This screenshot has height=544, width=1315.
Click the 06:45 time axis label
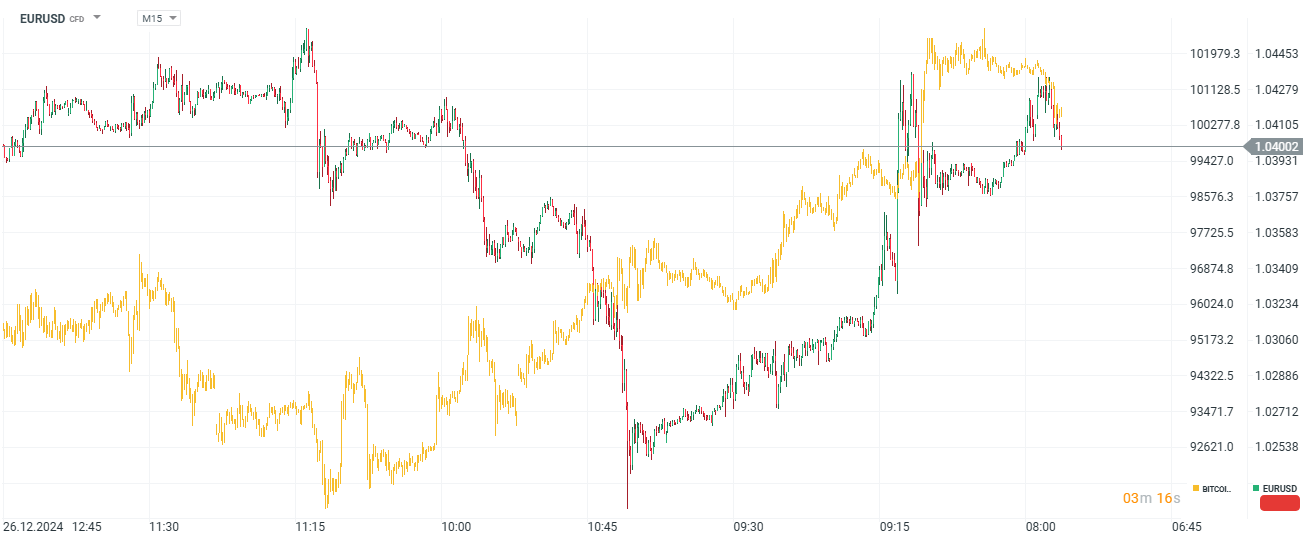coord(1187,526)
